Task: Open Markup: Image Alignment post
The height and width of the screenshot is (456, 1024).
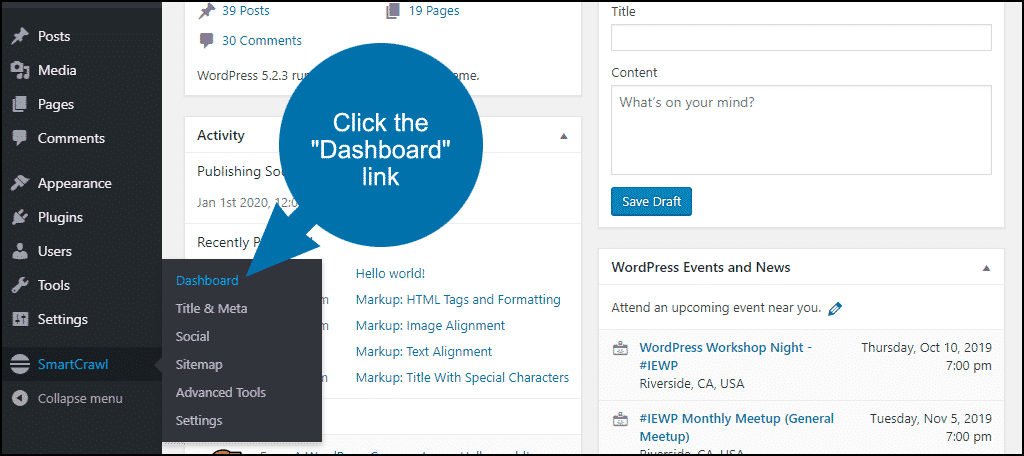Action: (x=430, y=326)
